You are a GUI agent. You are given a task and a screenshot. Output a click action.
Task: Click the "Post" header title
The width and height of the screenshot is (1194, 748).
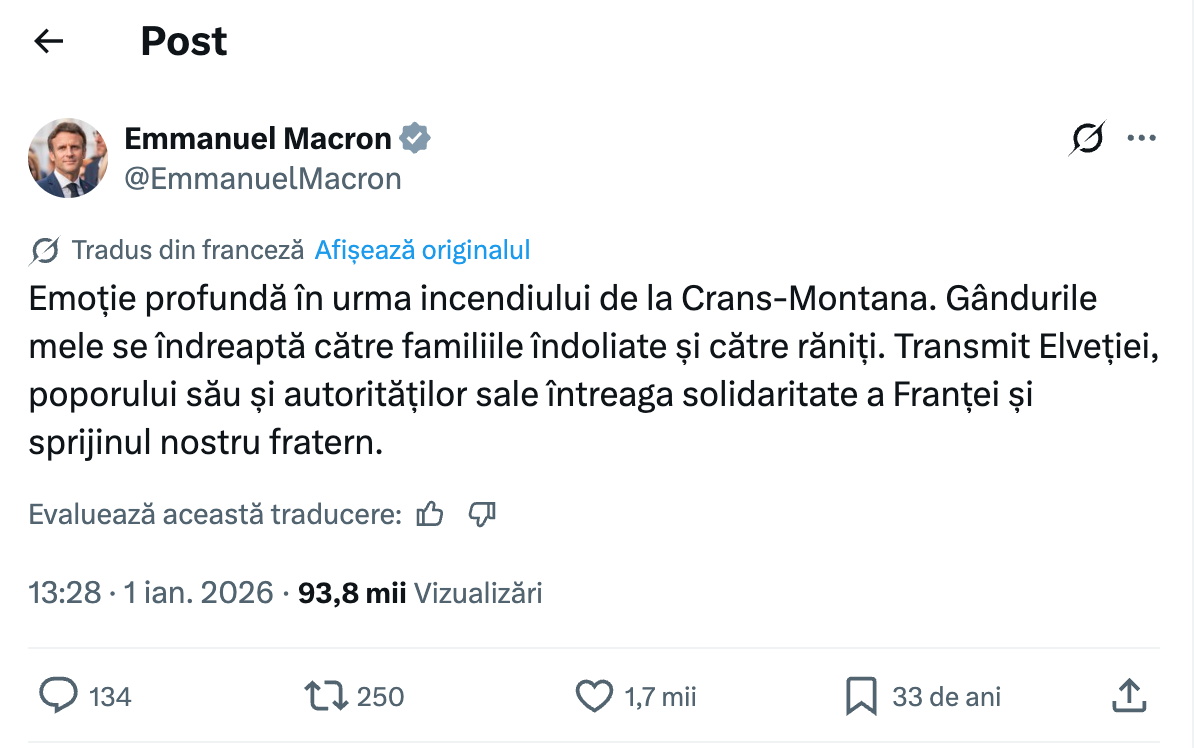(x=184, y=41)
